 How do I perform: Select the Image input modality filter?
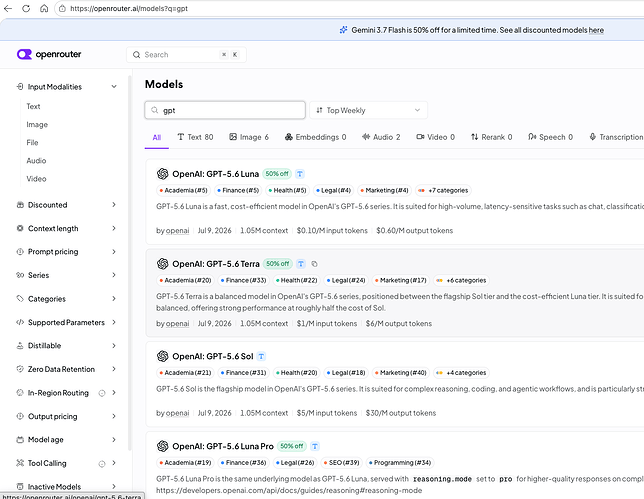(x=37, y=124)
